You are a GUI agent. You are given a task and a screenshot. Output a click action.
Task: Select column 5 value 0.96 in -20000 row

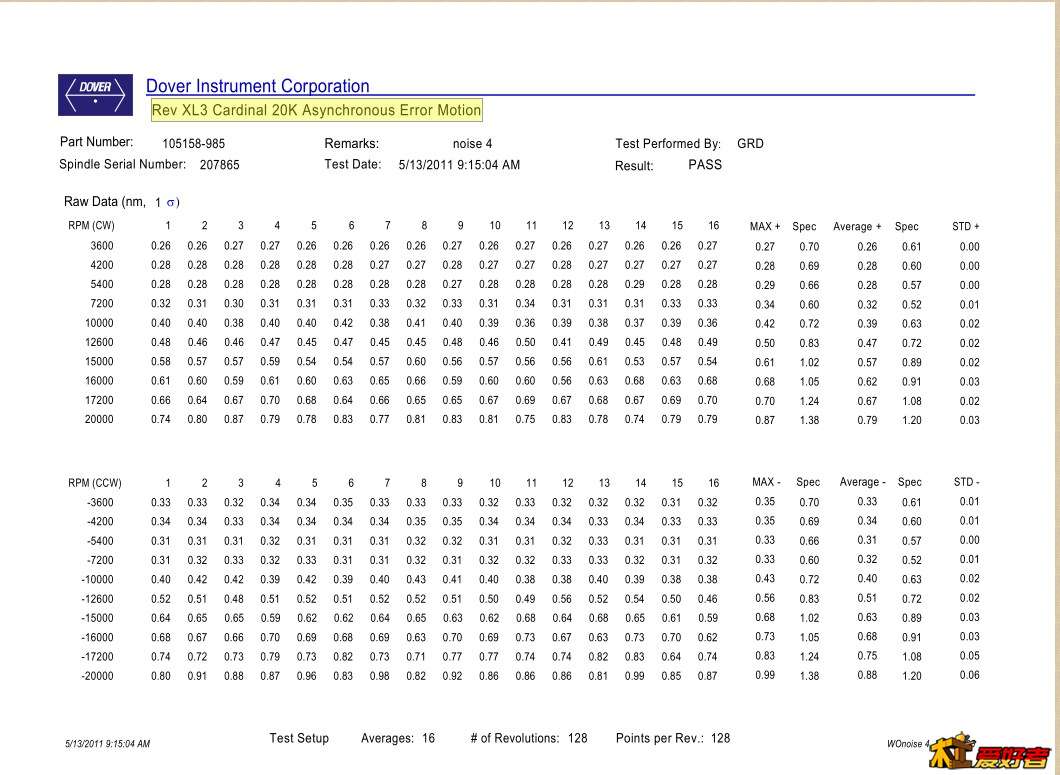point(306,676)
